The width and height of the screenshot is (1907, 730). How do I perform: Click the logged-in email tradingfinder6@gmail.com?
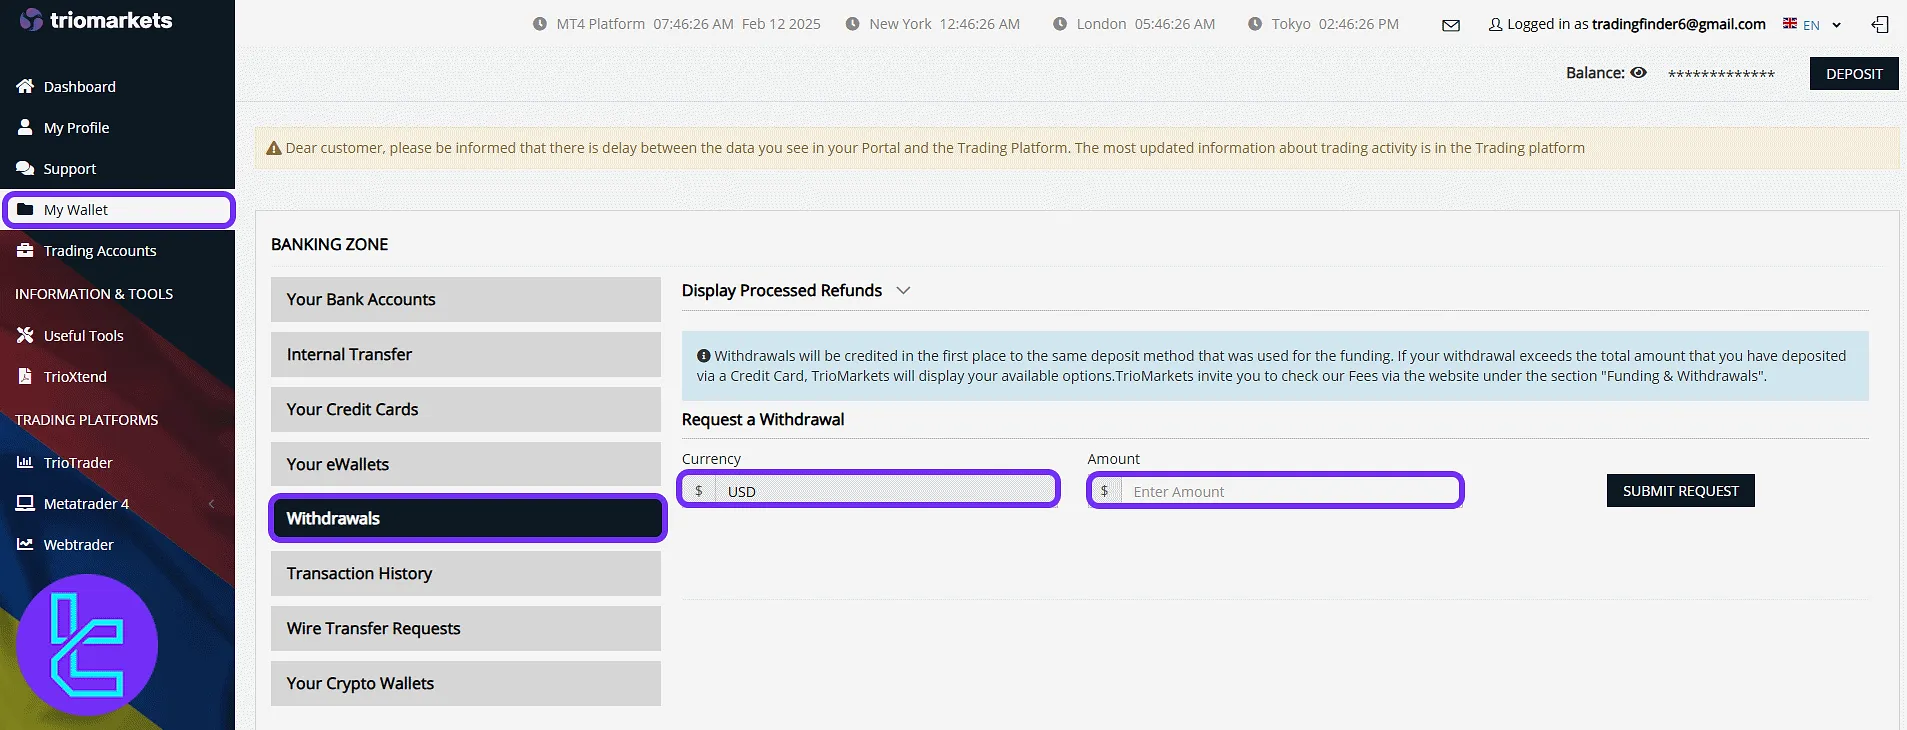point(1679,24)
